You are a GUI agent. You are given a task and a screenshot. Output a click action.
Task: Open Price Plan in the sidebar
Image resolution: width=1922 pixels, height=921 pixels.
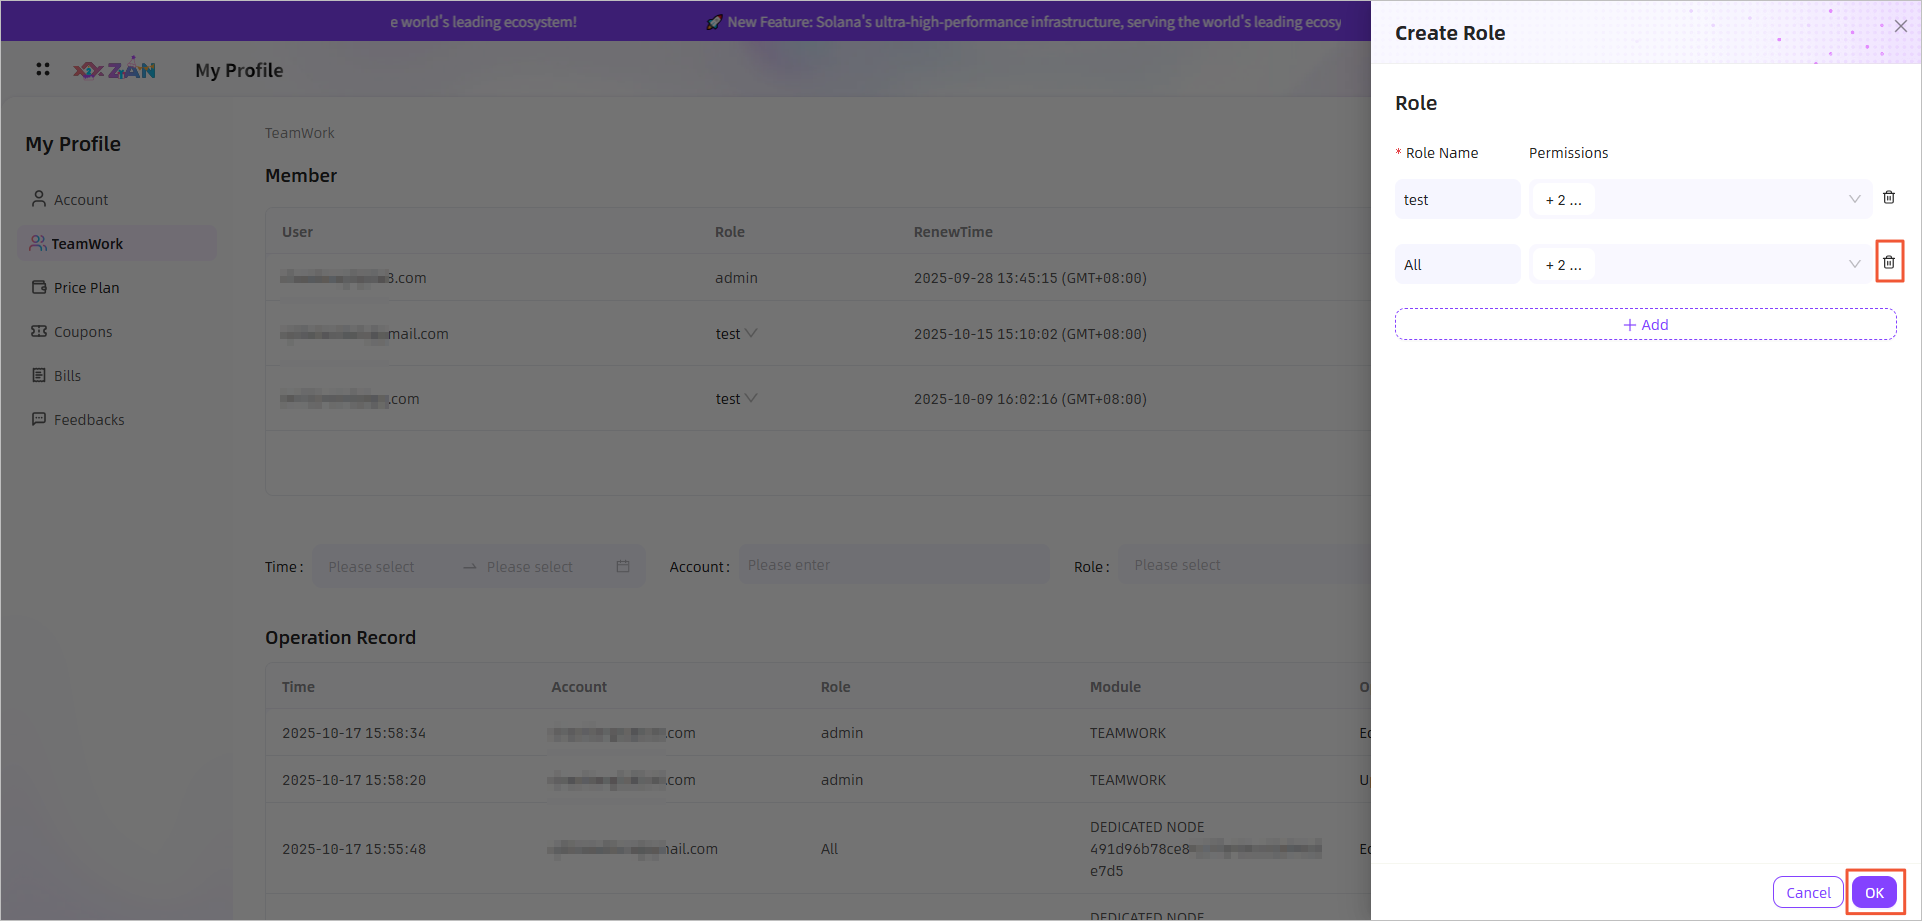pyautogui.click(x=117, y=287)
